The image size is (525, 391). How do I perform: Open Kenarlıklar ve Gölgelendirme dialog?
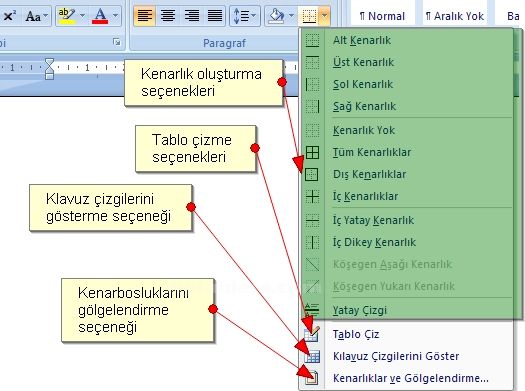click(407, 378)
